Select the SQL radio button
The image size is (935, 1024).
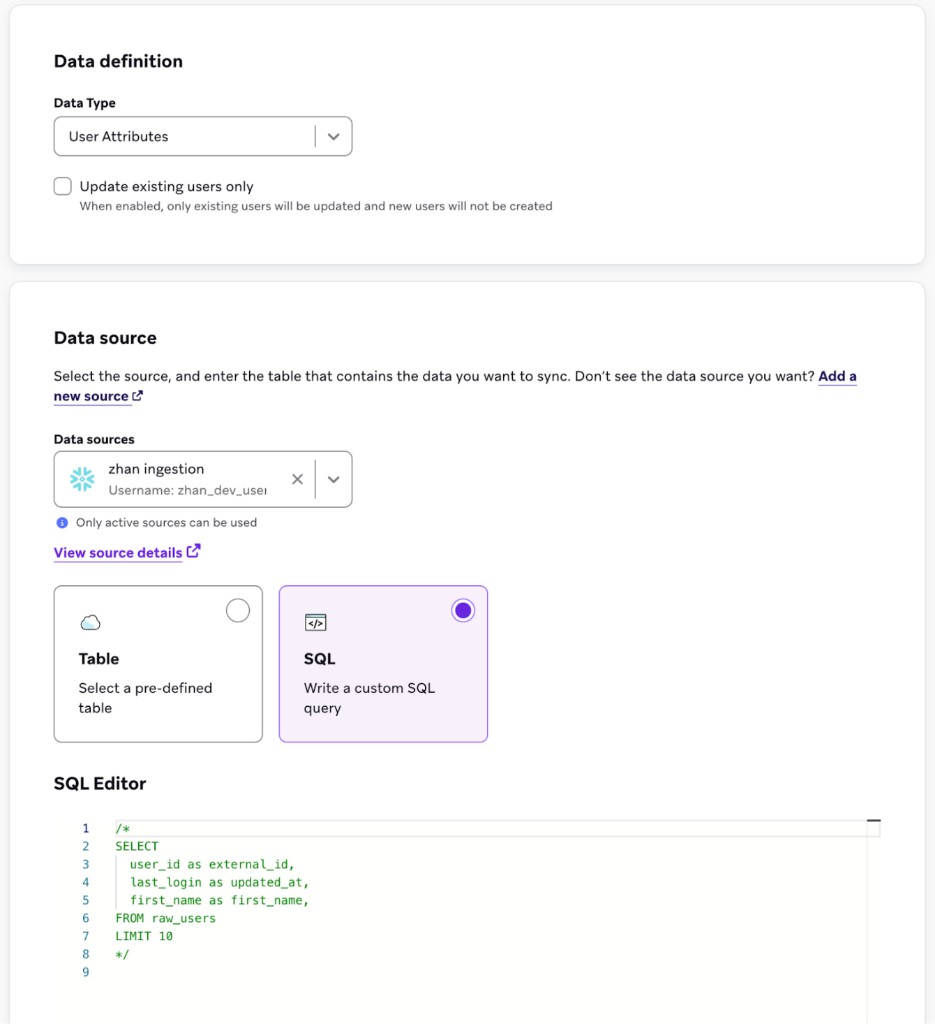462,610
